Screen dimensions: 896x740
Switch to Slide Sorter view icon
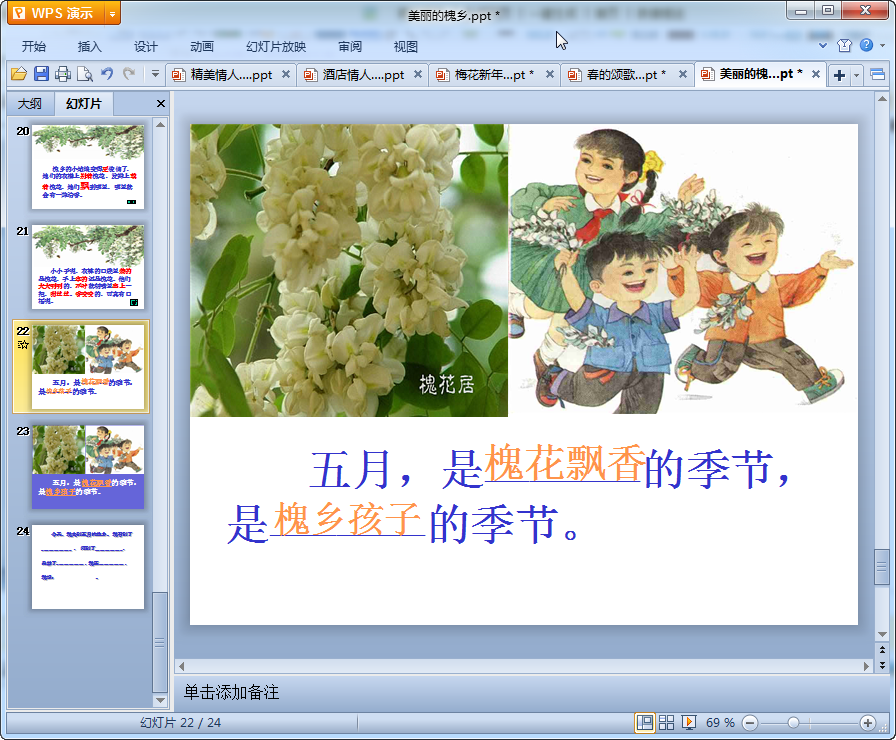tap(666, 723)
